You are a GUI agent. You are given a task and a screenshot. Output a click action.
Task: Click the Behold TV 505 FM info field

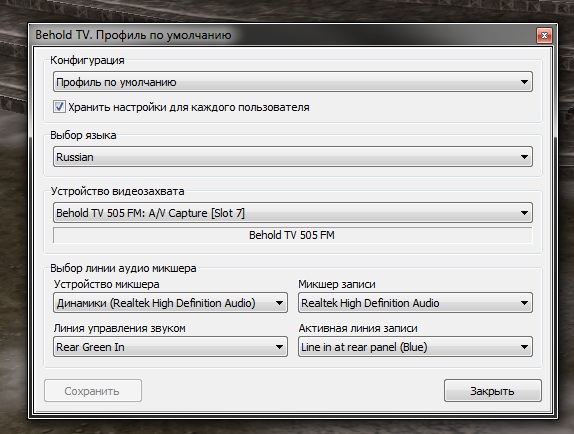292,235
